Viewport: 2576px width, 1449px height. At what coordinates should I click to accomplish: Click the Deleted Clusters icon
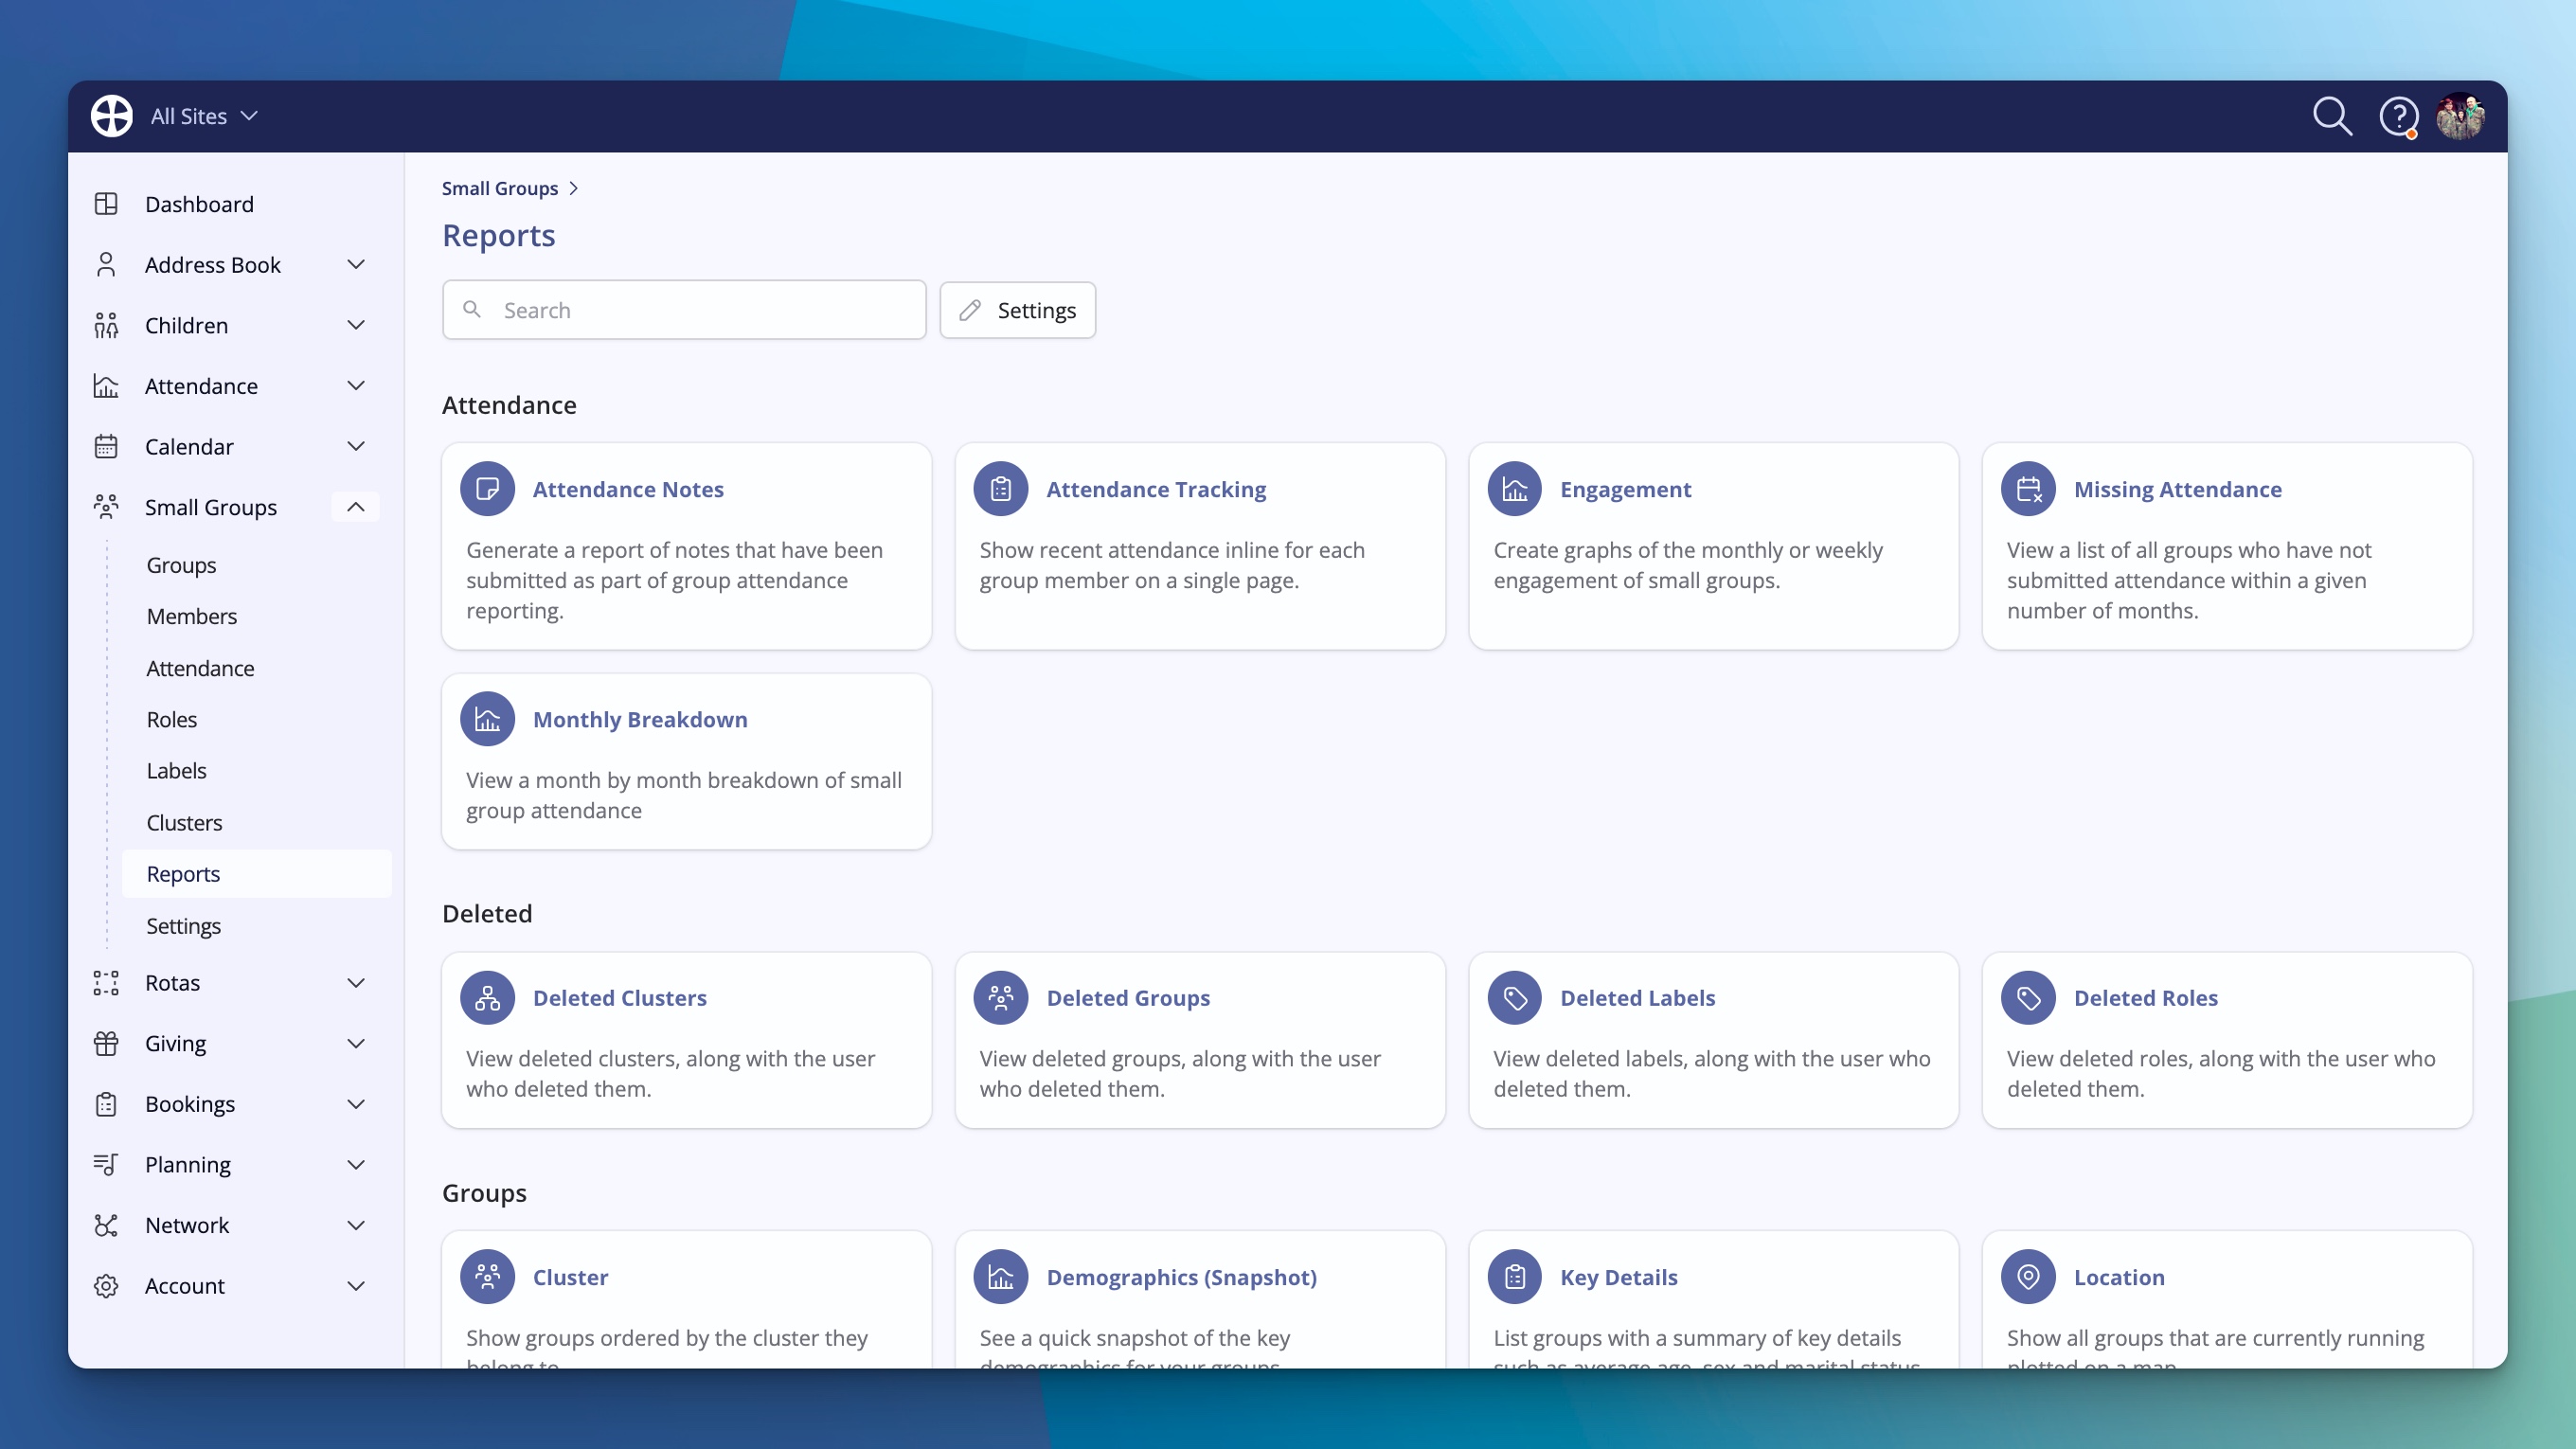(x=487, y=998)
